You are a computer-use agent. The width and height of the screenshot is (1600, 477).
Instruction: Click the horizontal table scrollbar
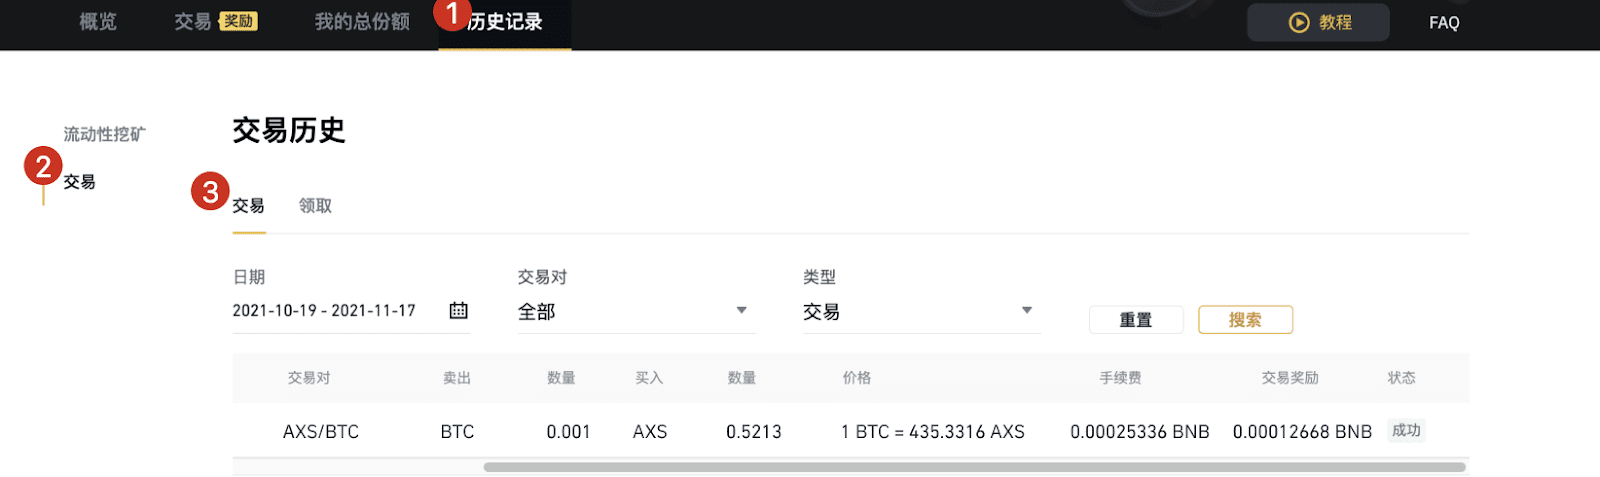(975, 467)
